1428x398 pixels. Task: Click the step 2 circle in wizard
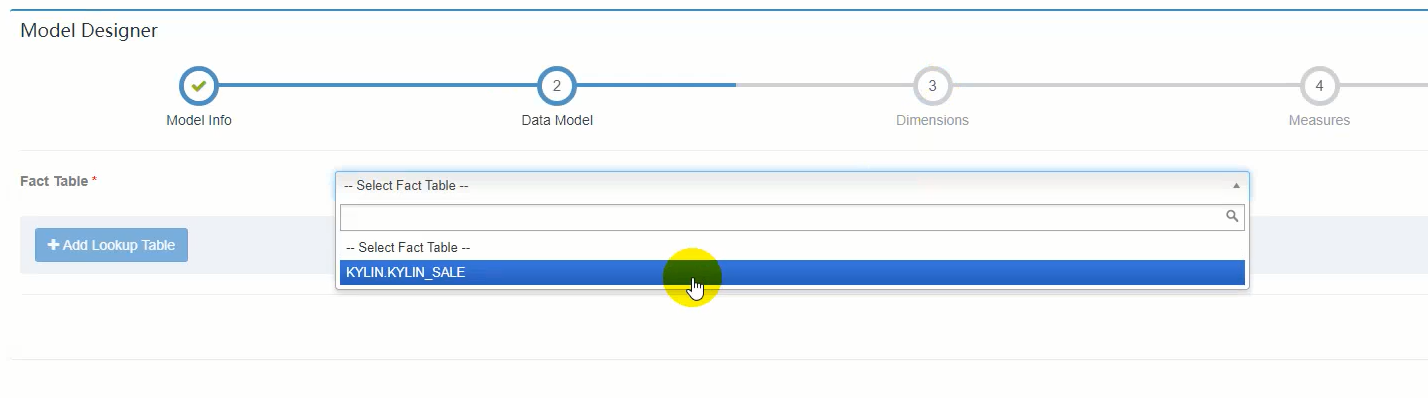[557, 86]
